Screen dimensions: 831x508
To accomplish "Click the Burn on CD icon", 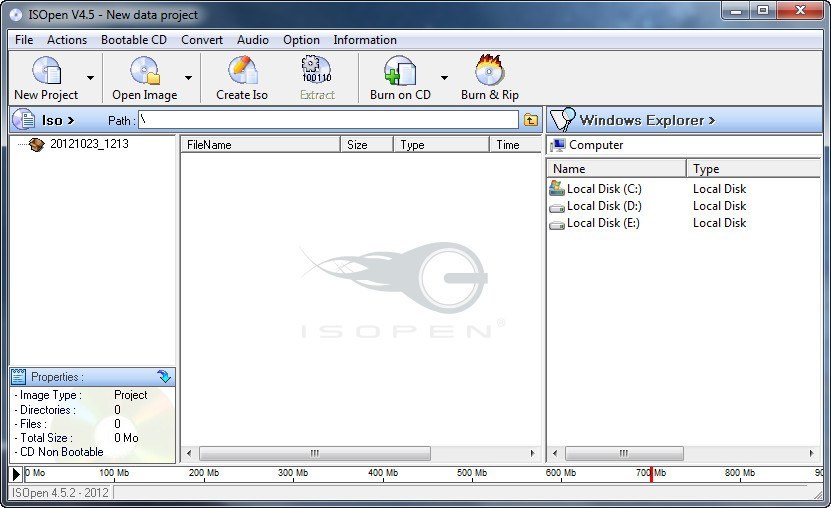I will click(x=400, y=70).
